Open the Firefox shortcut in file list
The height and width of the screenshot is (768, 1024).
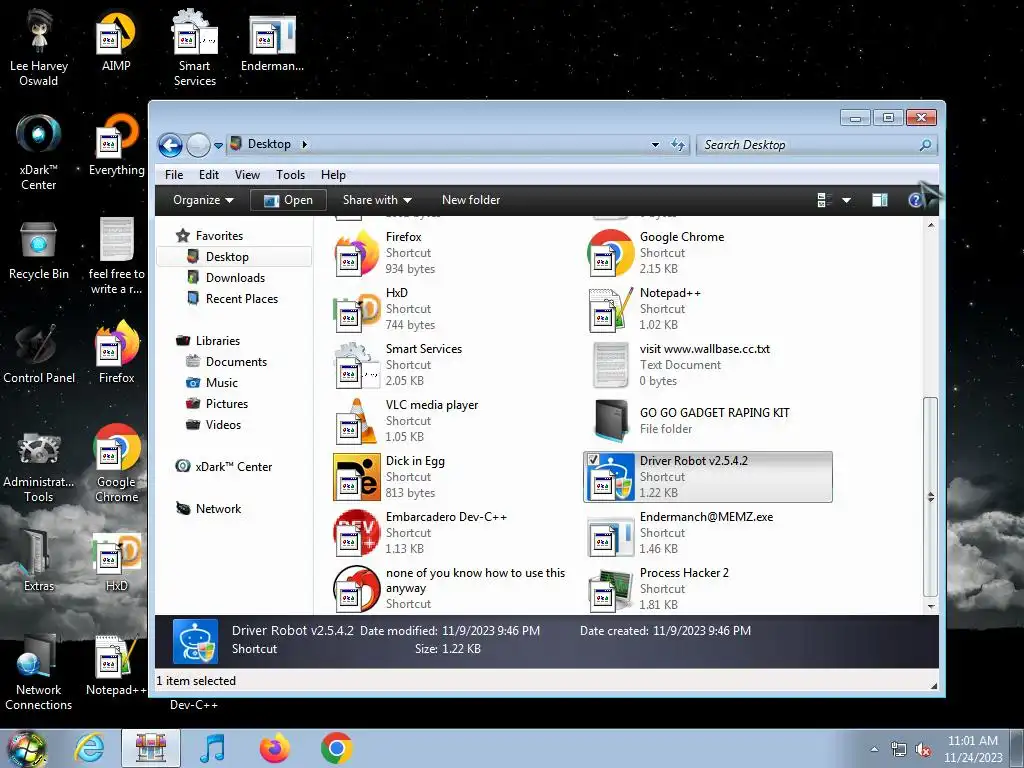coord(385,252)
